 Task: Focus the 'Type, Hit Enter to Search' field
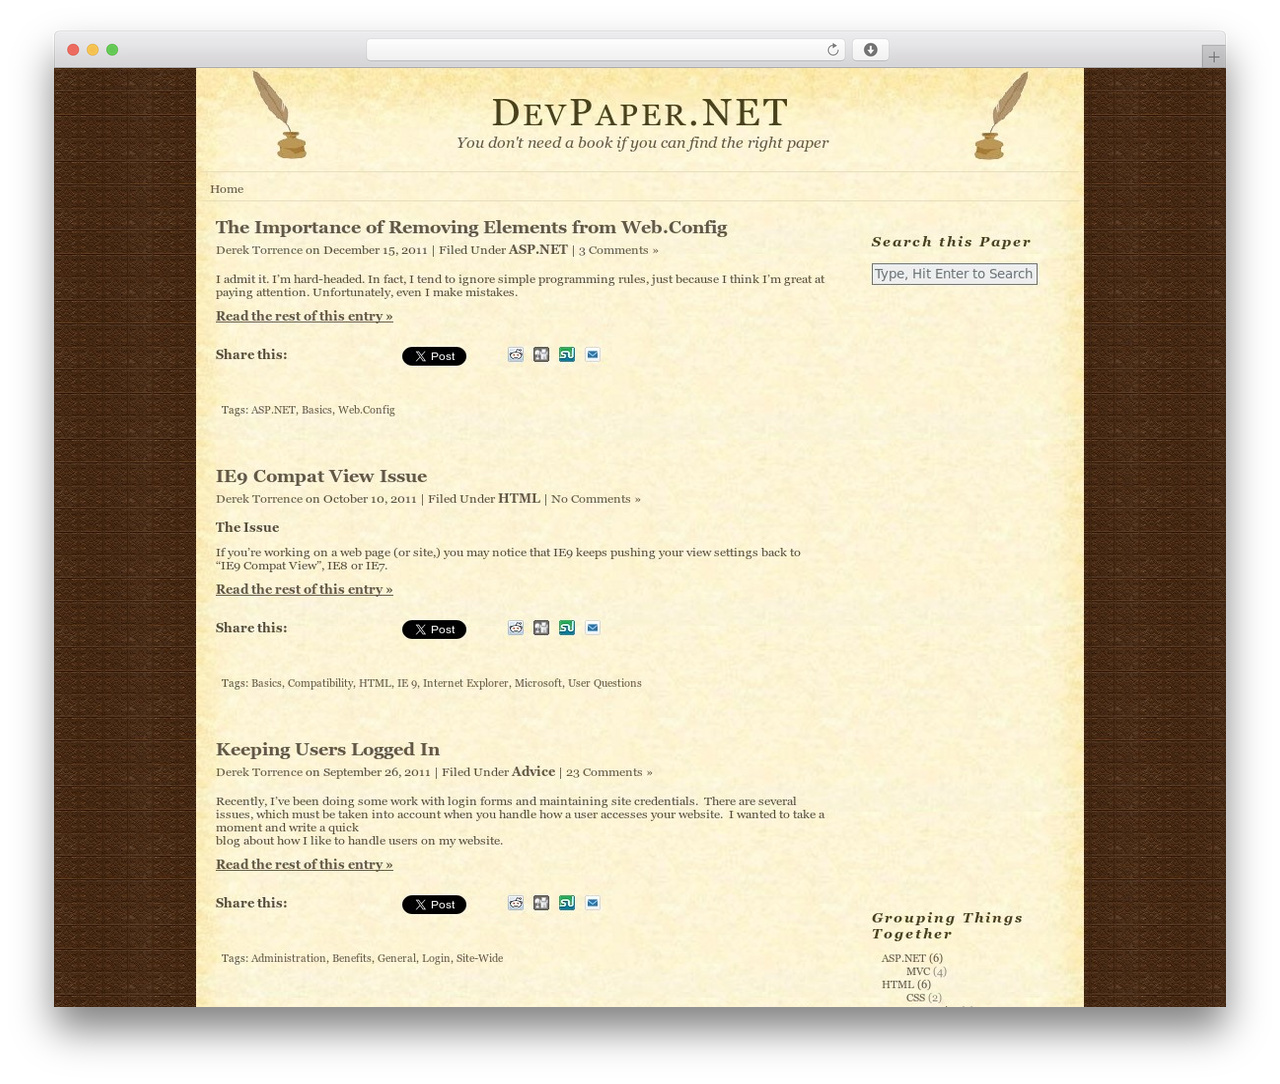(954, 274)
